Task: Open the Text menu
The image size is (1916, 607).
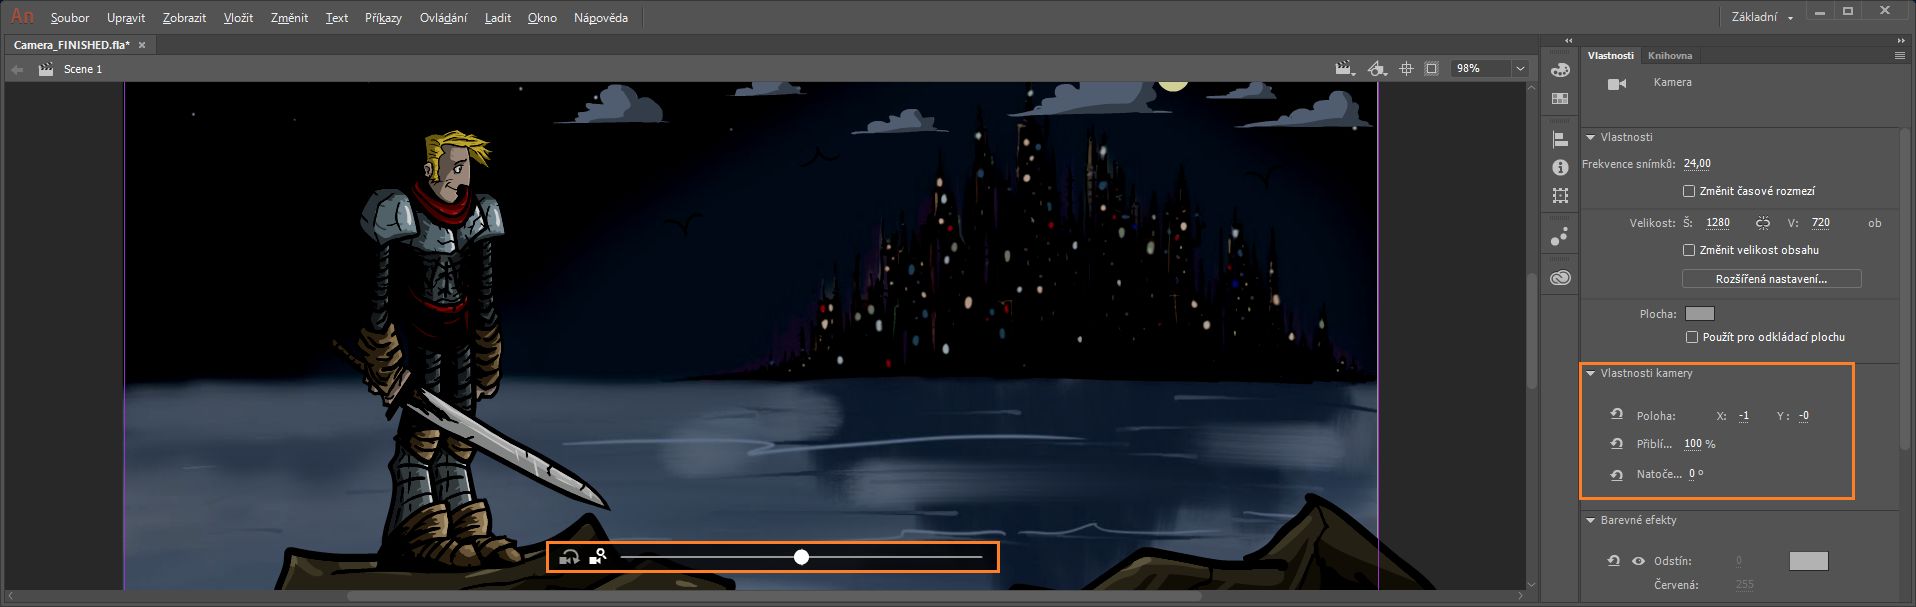Action: [337, 18]
